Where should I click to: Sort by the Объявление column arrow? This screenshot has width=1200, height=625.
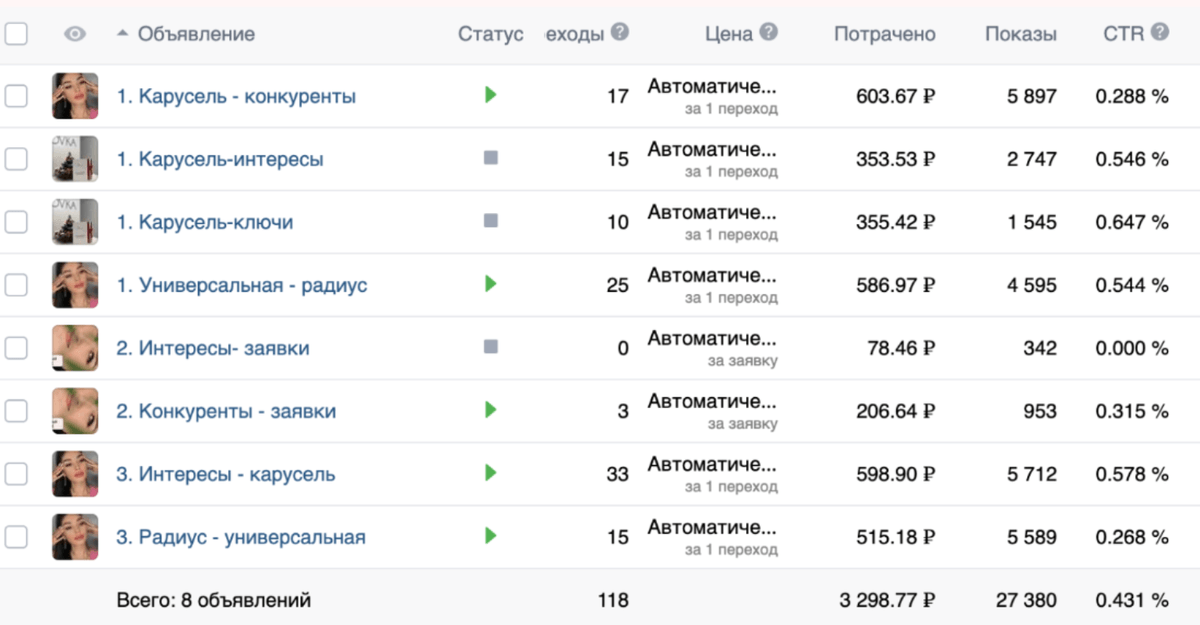122,34
